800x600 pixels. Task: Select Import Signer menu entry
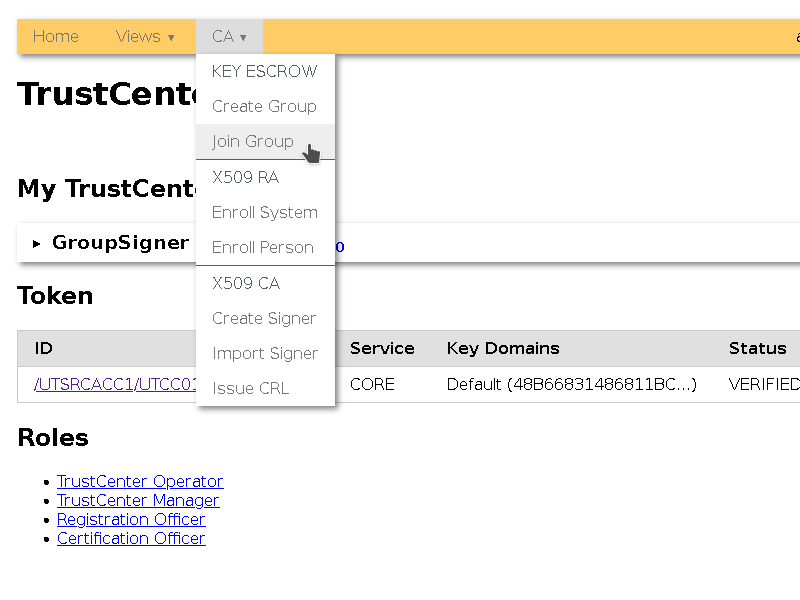[x=265, y=353]
